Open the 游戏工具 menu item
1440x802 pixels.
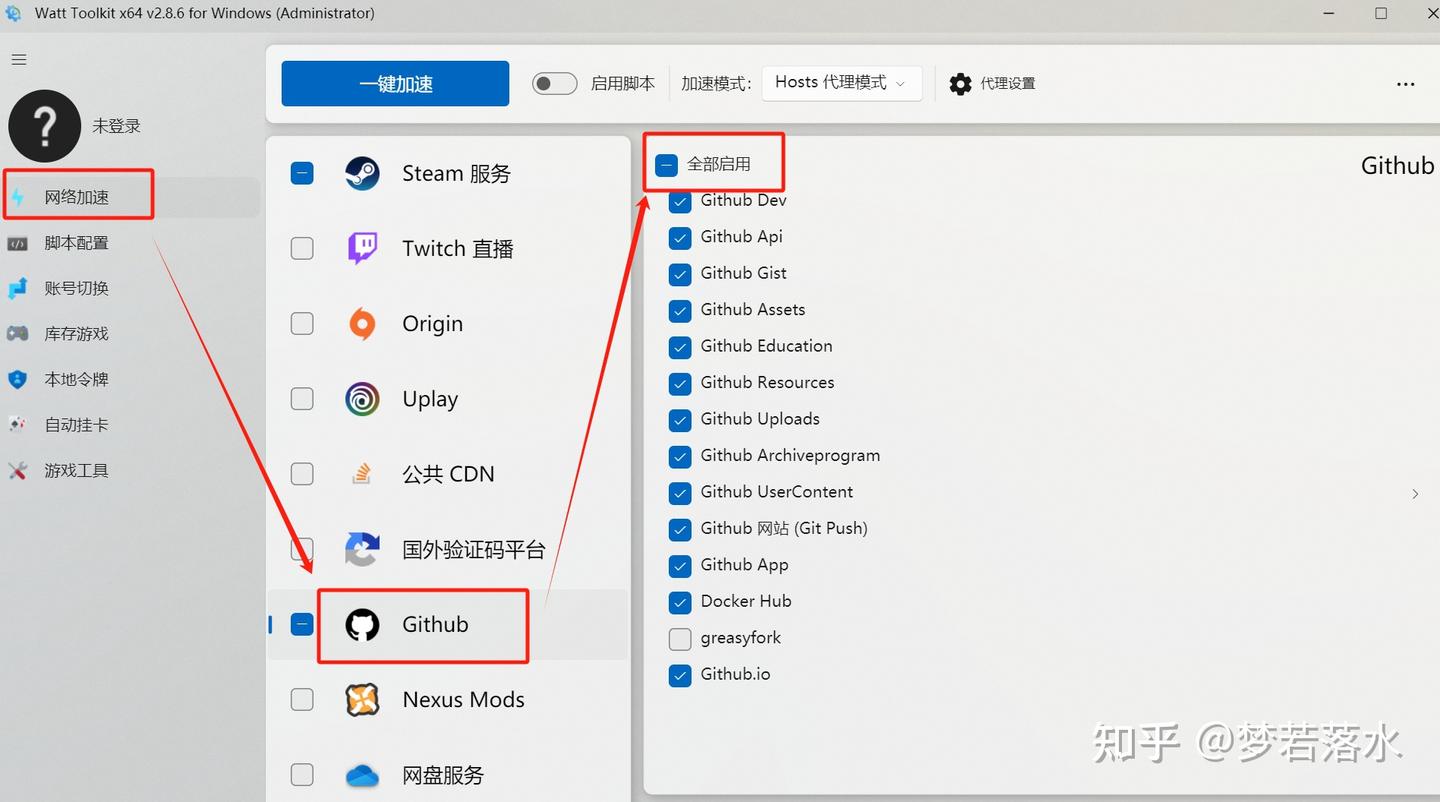pyautogui.click(x=131, y=470)
